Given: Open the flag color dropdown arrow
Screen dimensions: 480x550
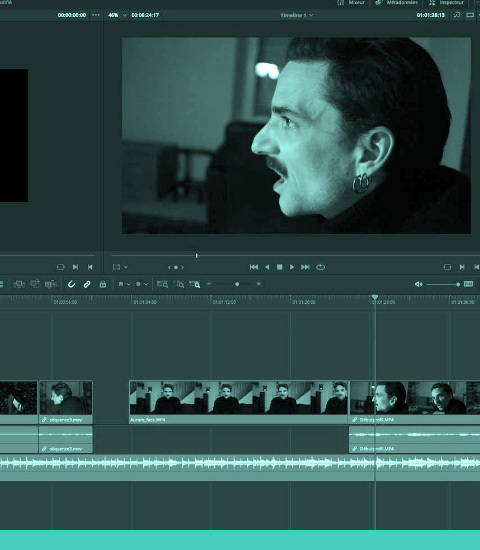Looking at the screenshot, I should point(128,284).
